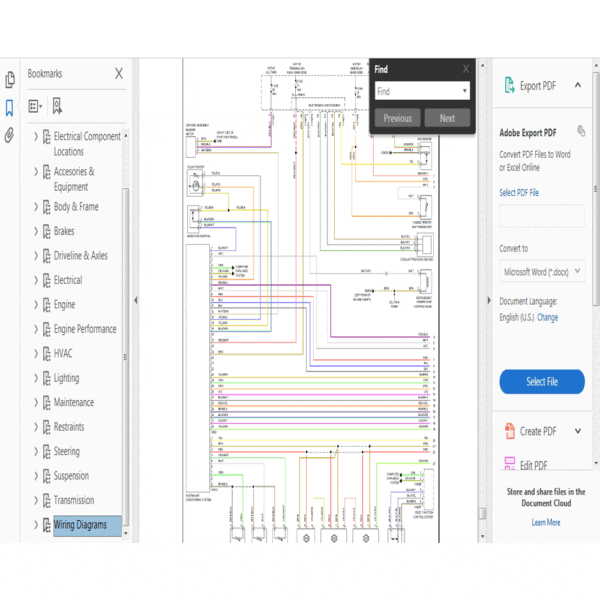
Task: Select the Maintenance bookmark
Action: (74, 402)
